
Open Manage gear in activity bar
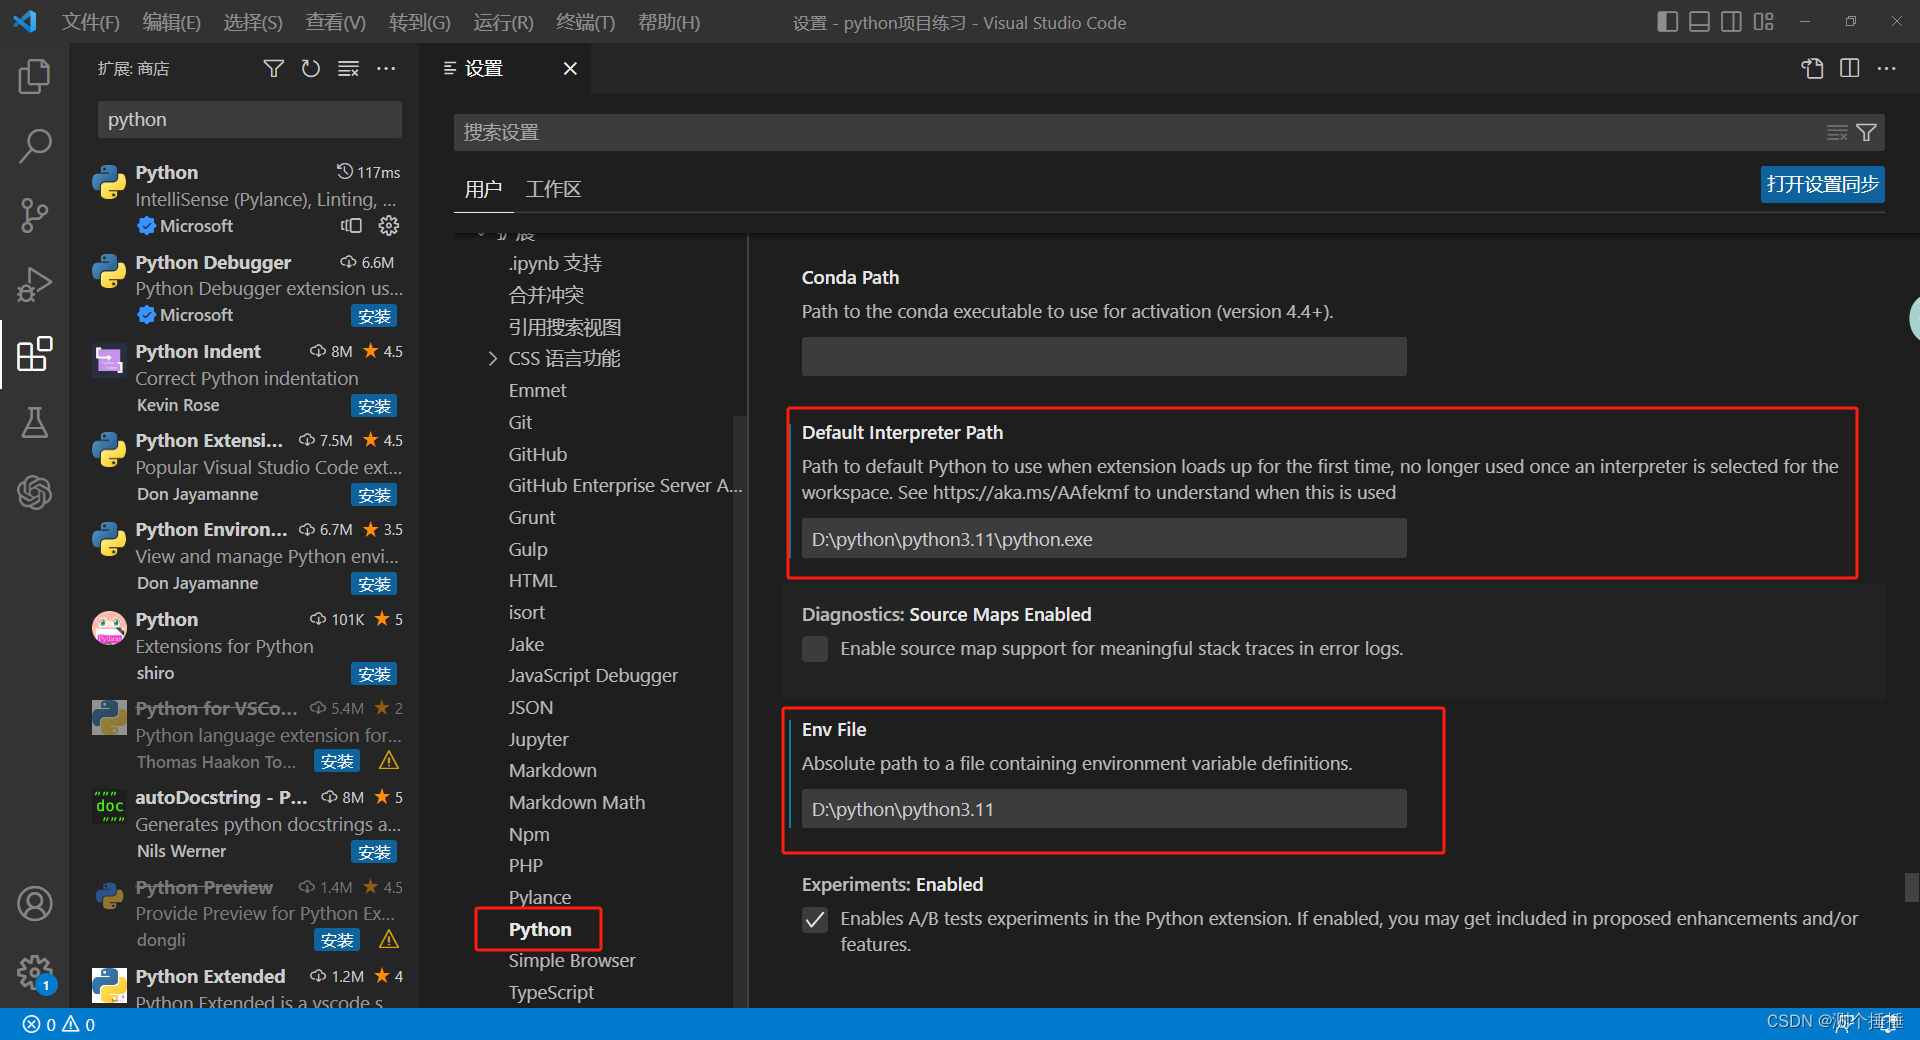pos(34,972)
